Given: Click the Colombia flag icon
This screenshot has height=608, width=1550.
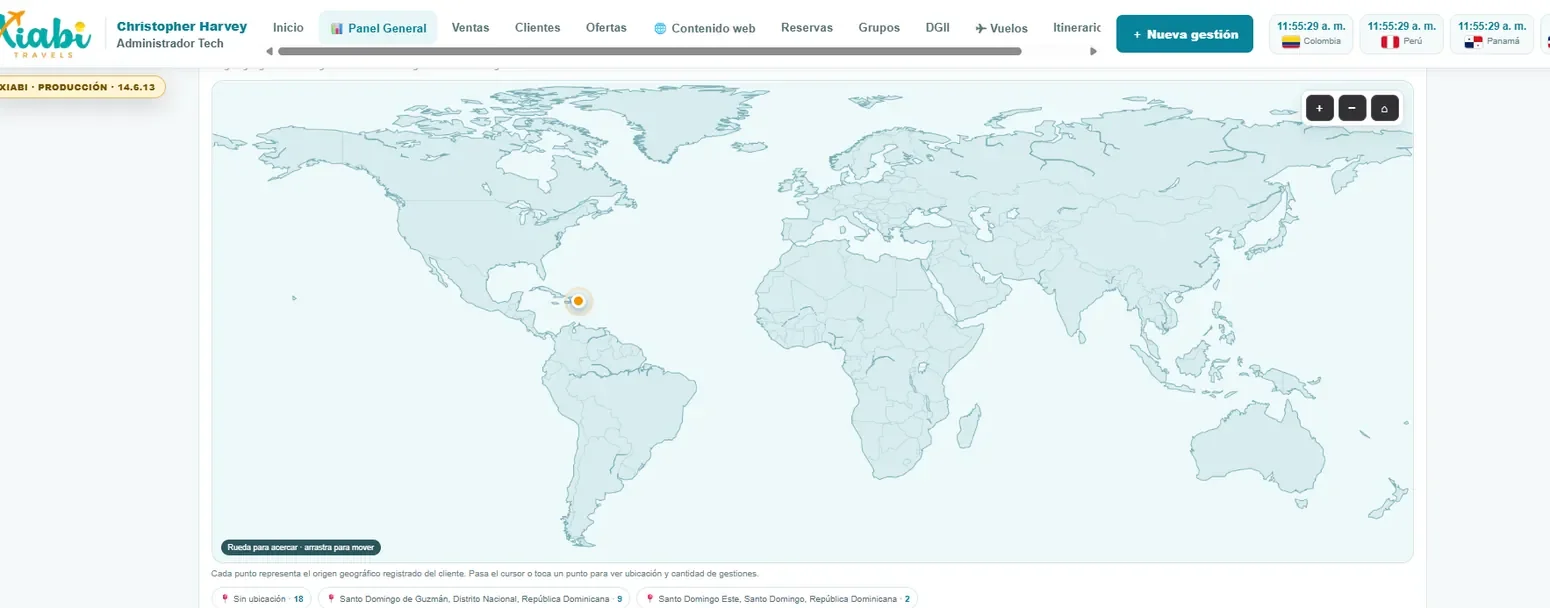Looking at the screenshot, I should pos(1291,41).
